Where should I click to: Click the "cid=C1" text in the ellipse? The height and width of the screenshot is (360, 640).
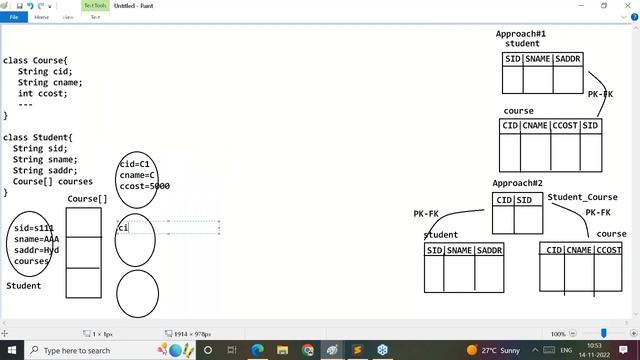pyautogui.click(x=135, y=164)
